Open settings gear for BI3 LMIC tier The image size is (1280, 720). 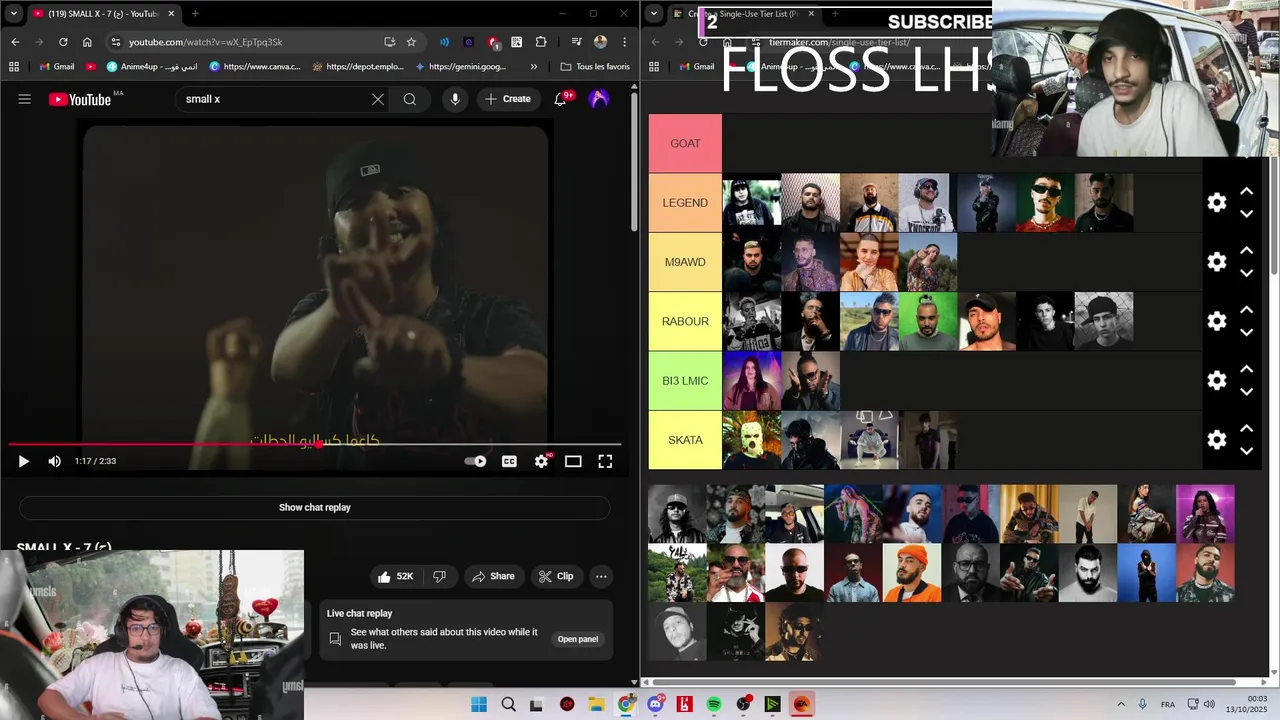coord(1217,380)
